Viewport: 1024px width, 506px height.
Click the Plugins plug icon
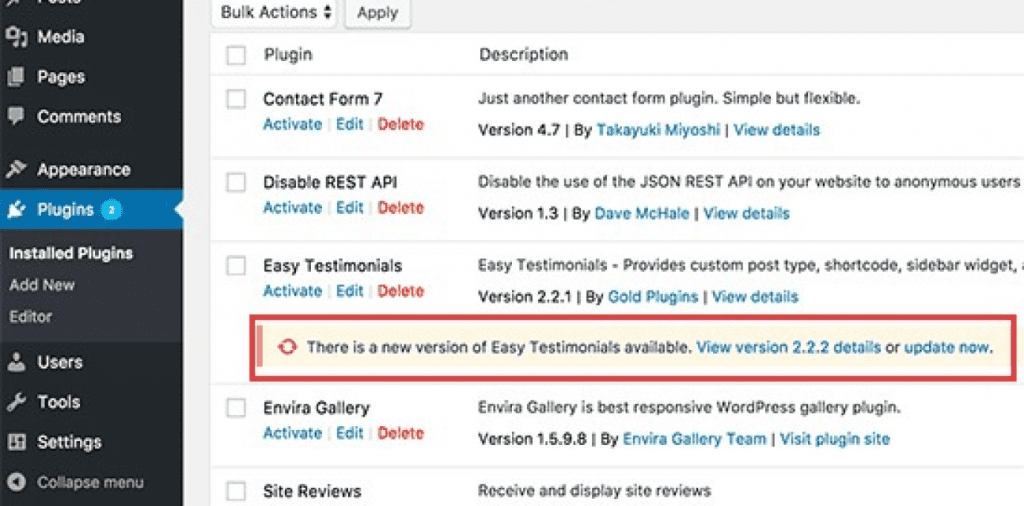click(16, 210)
